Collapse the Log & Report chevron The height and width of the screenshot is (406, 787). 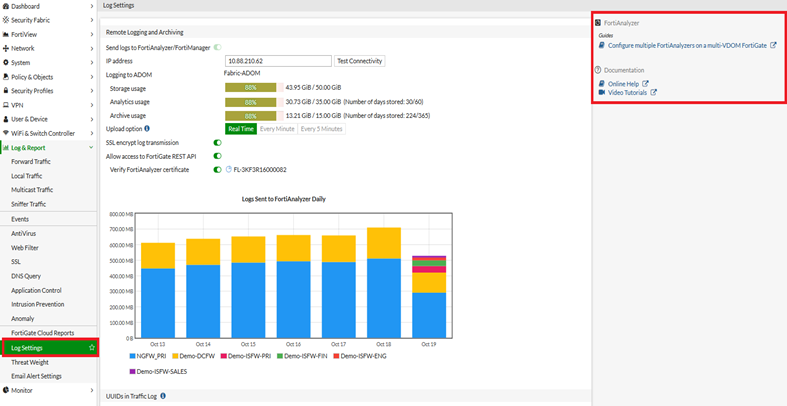tap(91, 148)
